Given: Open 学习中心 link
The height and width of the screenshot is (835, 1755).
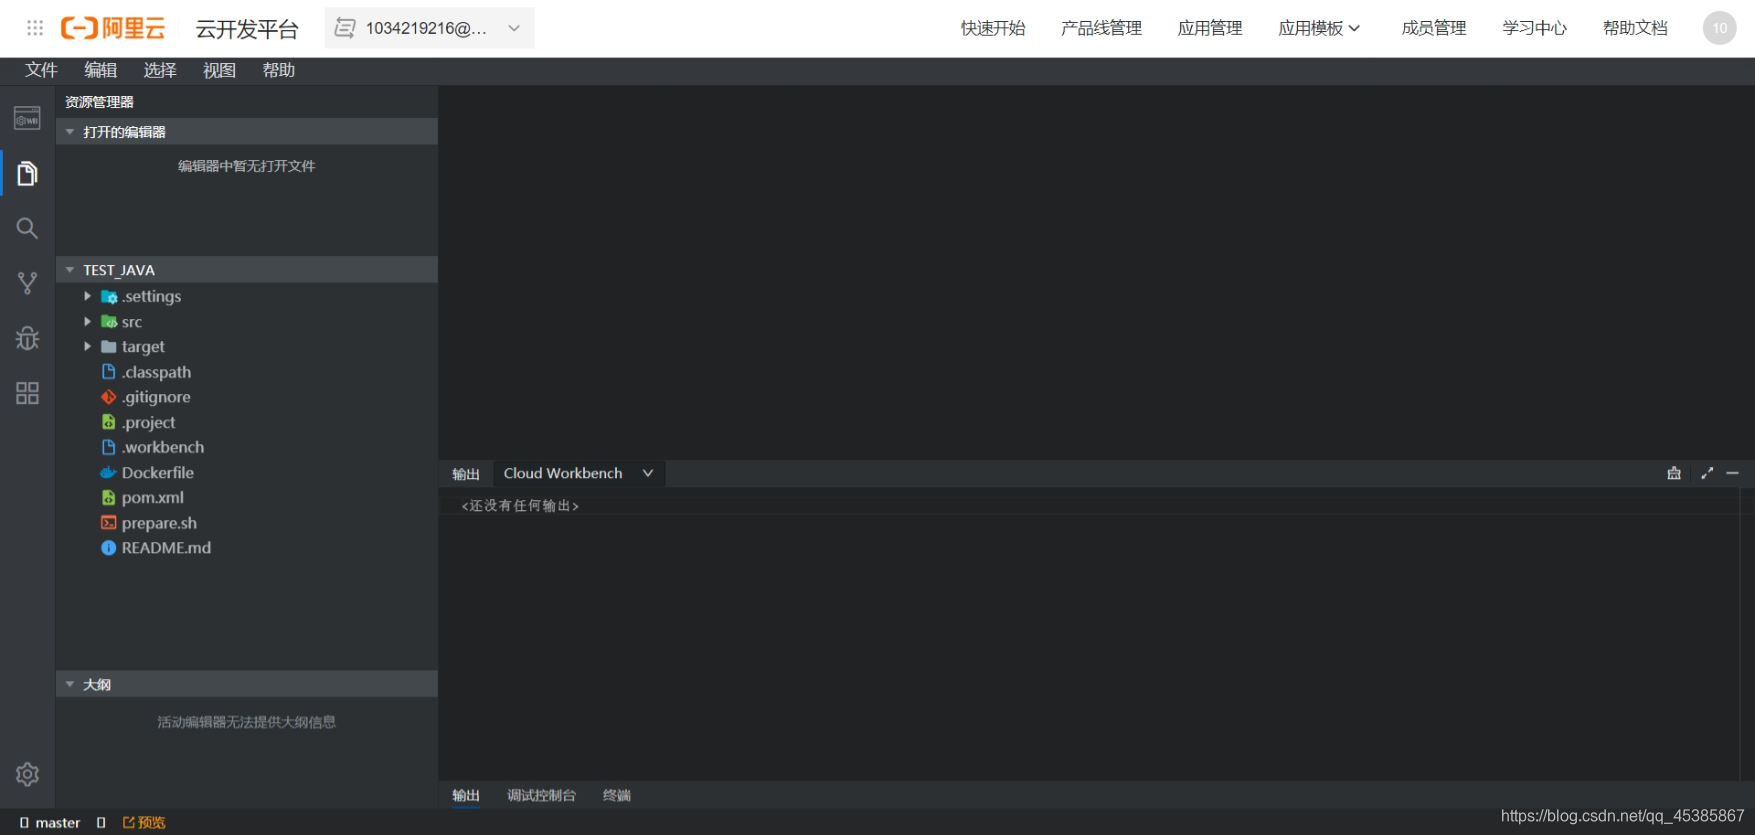Looking at the screenshot, I should 1535,28.
